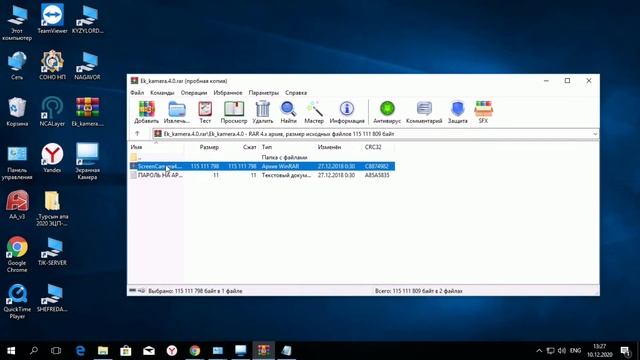
Task: Open the Просмотр (View) tool
Action: 234,112
